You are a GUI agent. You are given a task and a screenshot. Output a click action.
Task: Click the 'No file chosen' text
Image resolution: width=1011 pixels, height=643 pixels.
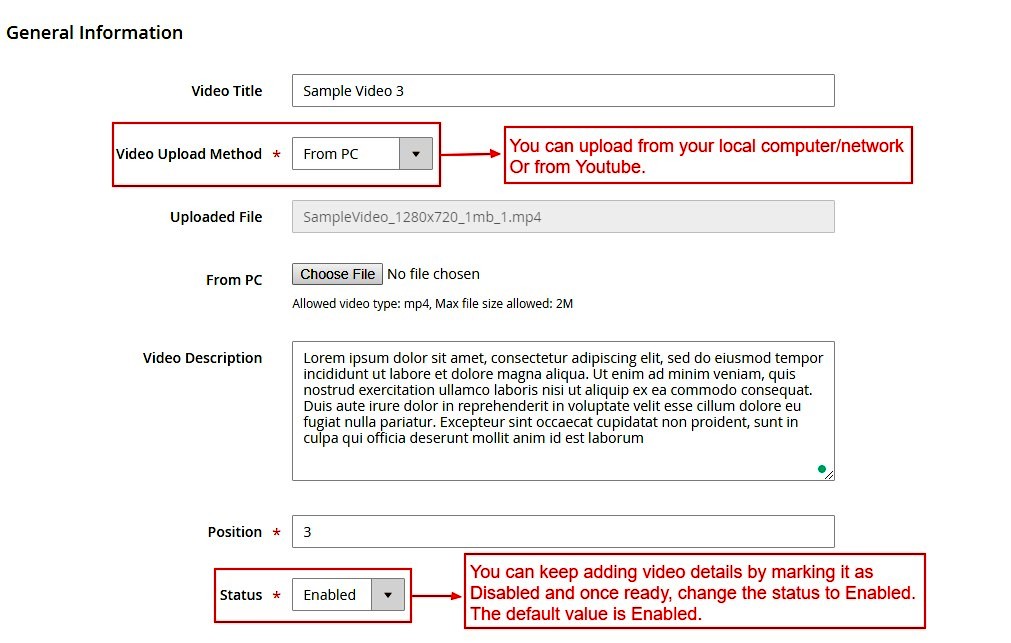pos(433,274)
